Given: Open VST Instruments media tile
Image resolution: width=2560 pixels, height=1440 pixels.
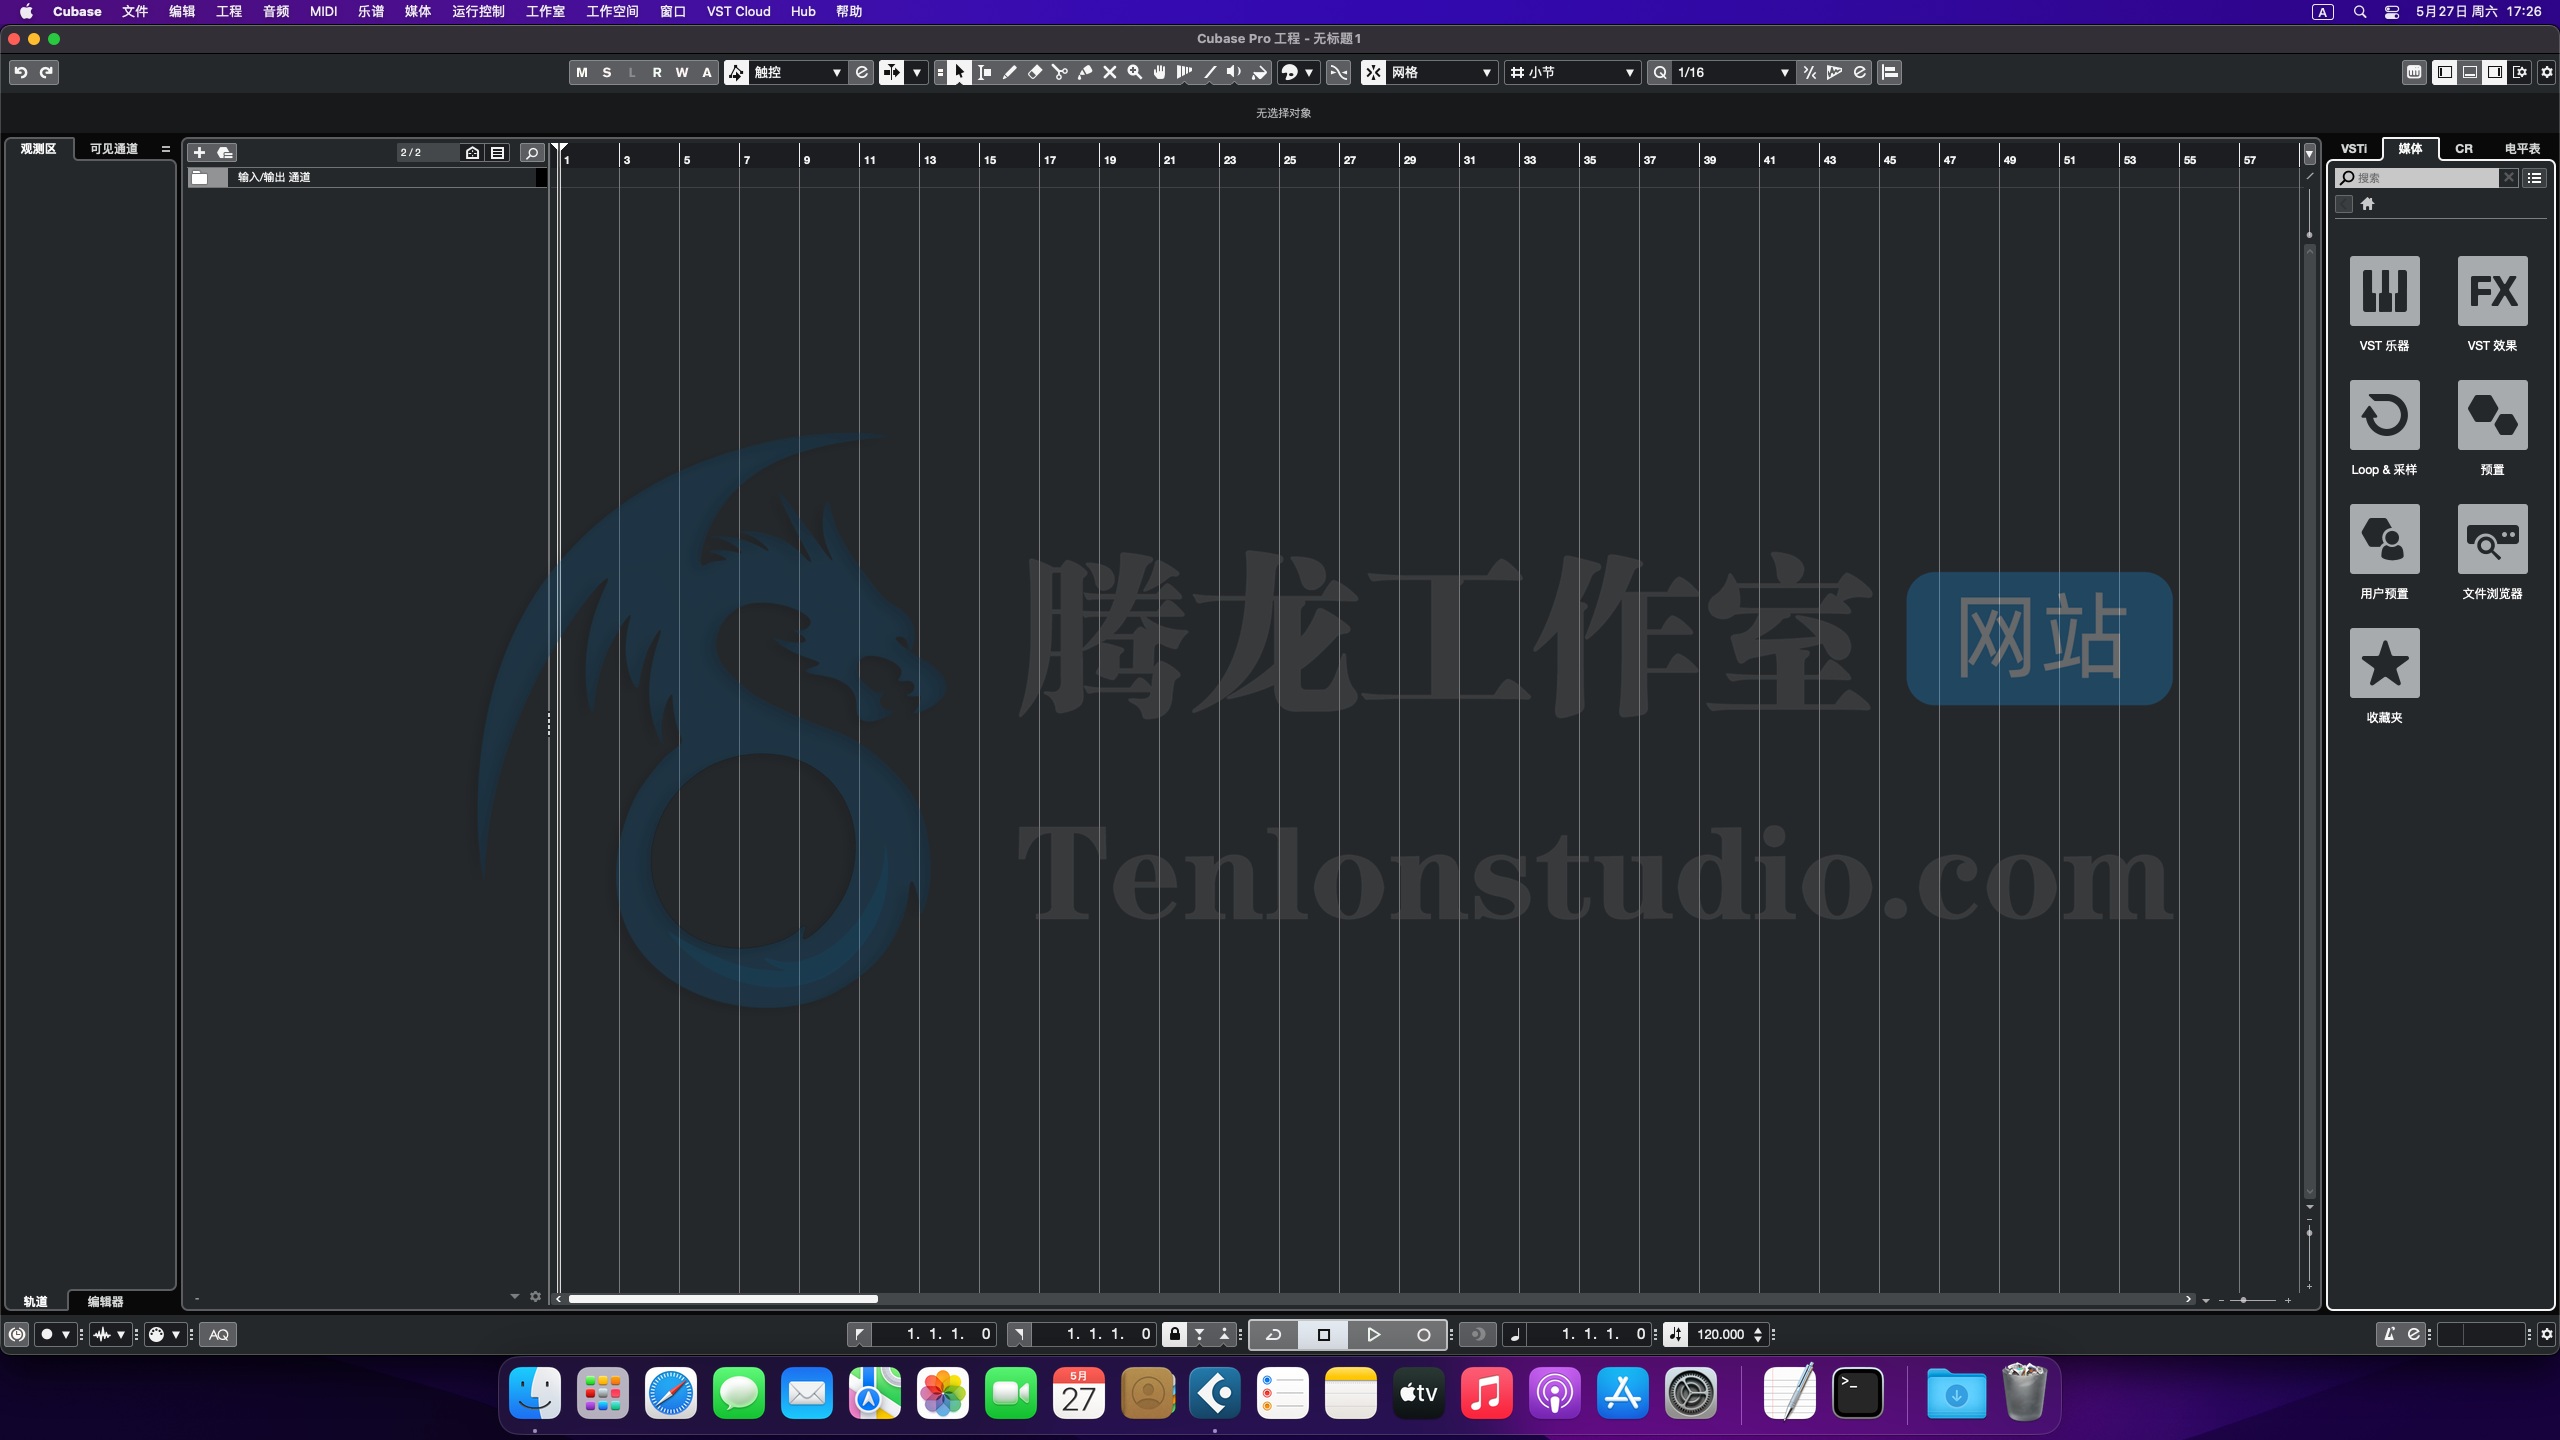Looking at the screenshot, I should point(2384,291).
